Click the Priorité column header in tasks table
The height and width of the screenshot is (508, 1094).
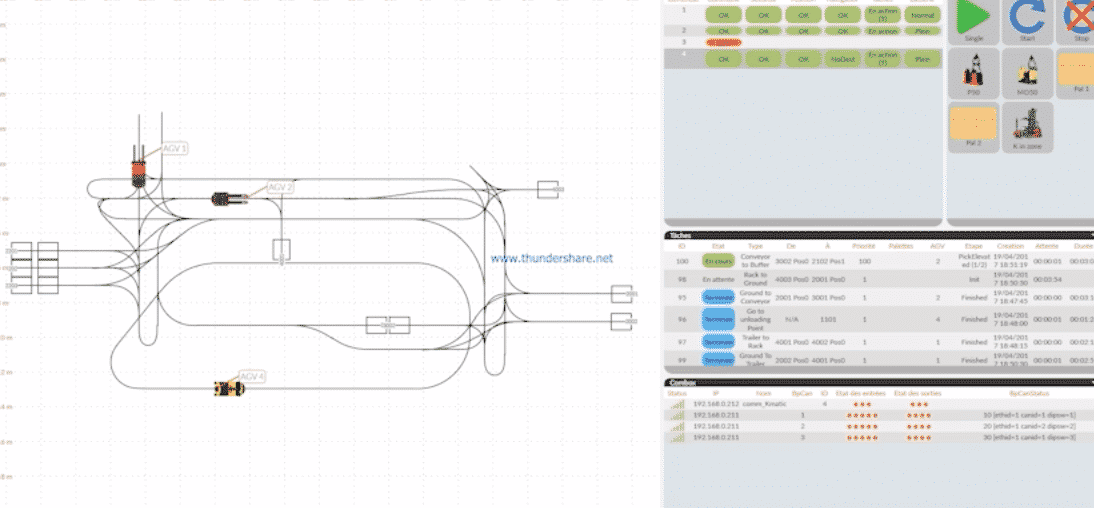coord(863,243)
